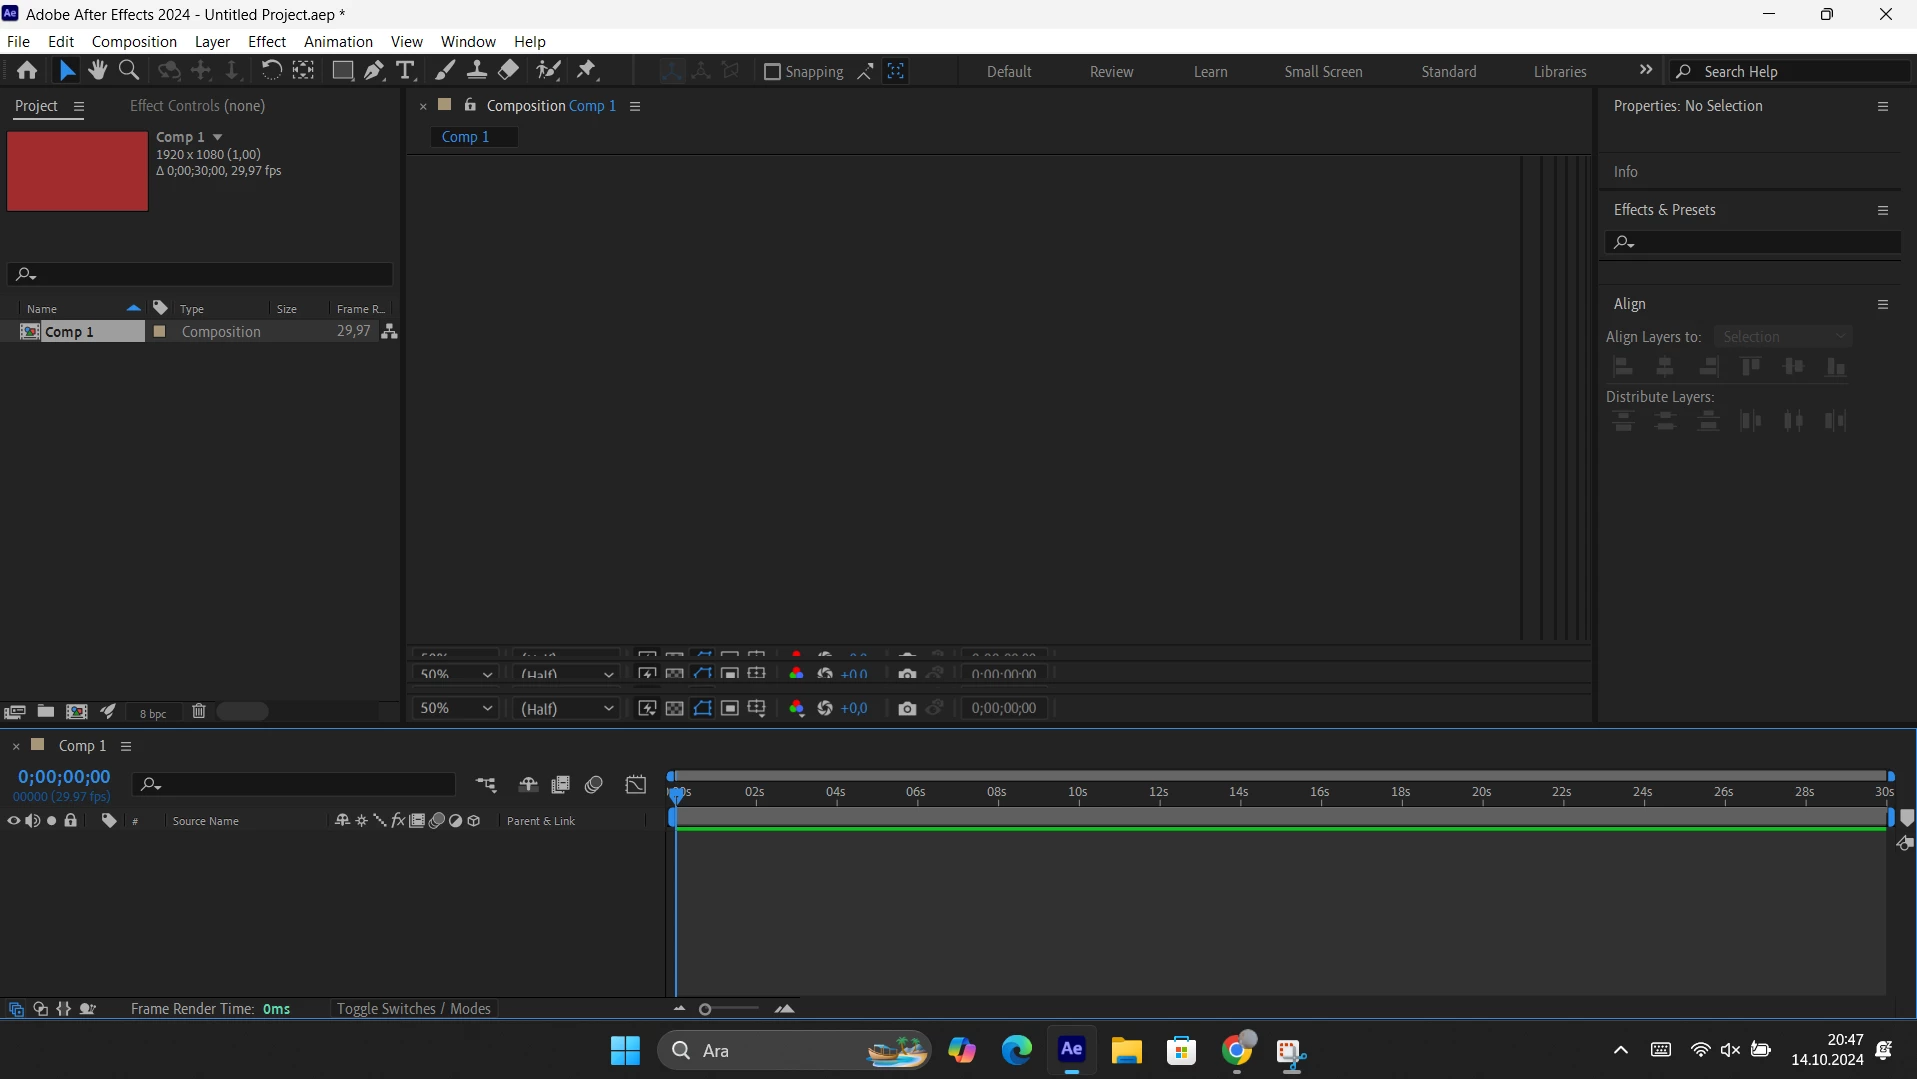The width and height of the screenshot is (1917, 1079).
Task: Click the timeline zoom slider handle
Action: (705, 1010)
